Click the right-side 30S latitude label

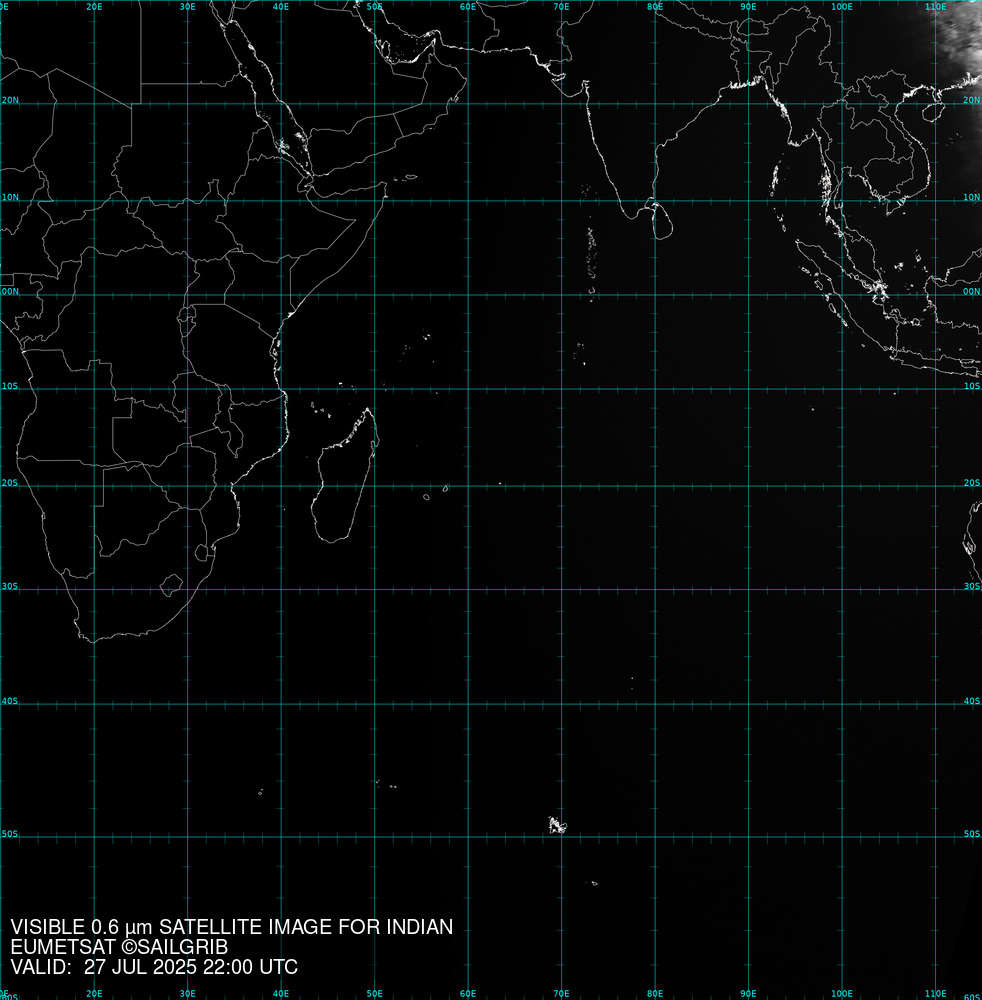click(x=972, y=587)
